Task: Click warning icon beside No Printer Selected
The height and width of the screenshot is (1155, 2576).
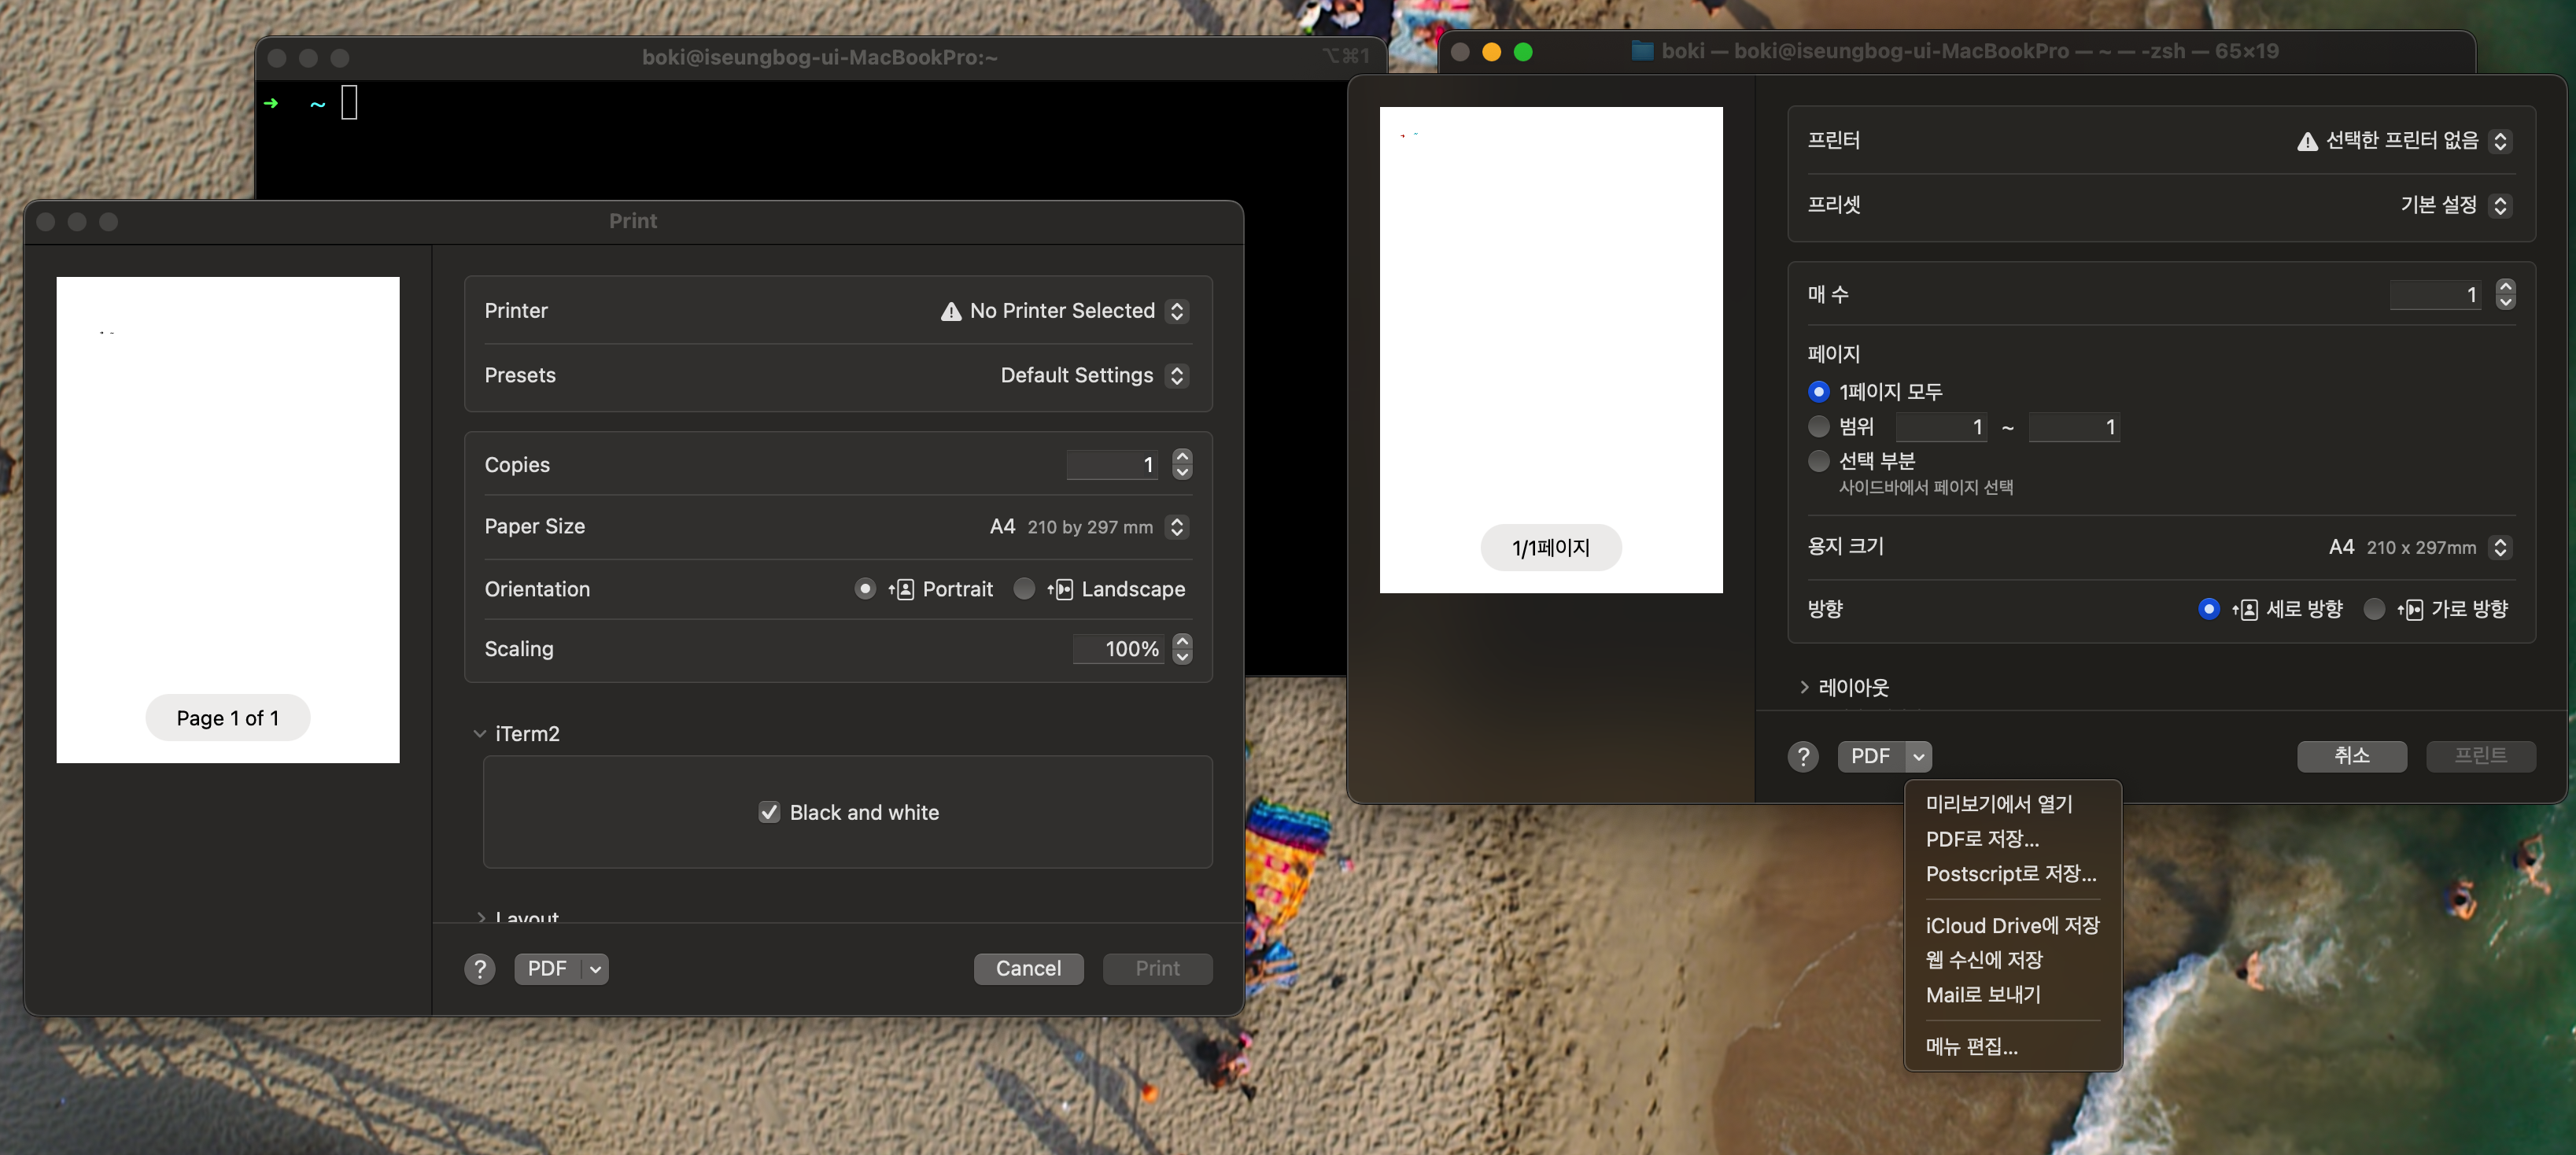Action: tap(951, 311)
